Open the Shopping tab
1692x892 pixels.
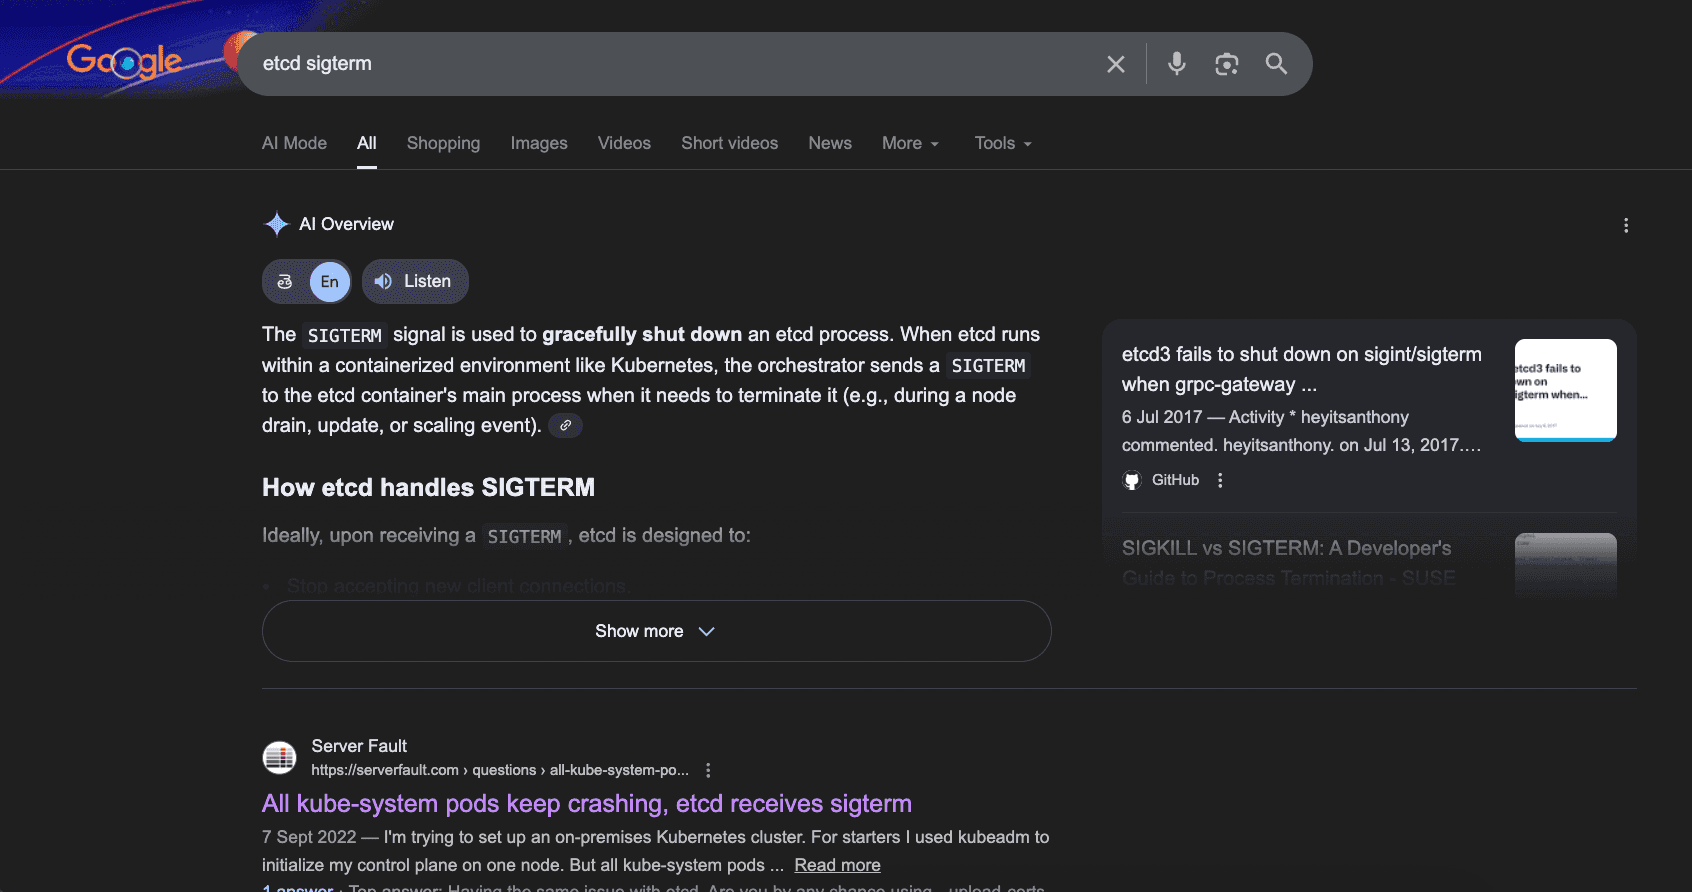[x=443, y=143]
